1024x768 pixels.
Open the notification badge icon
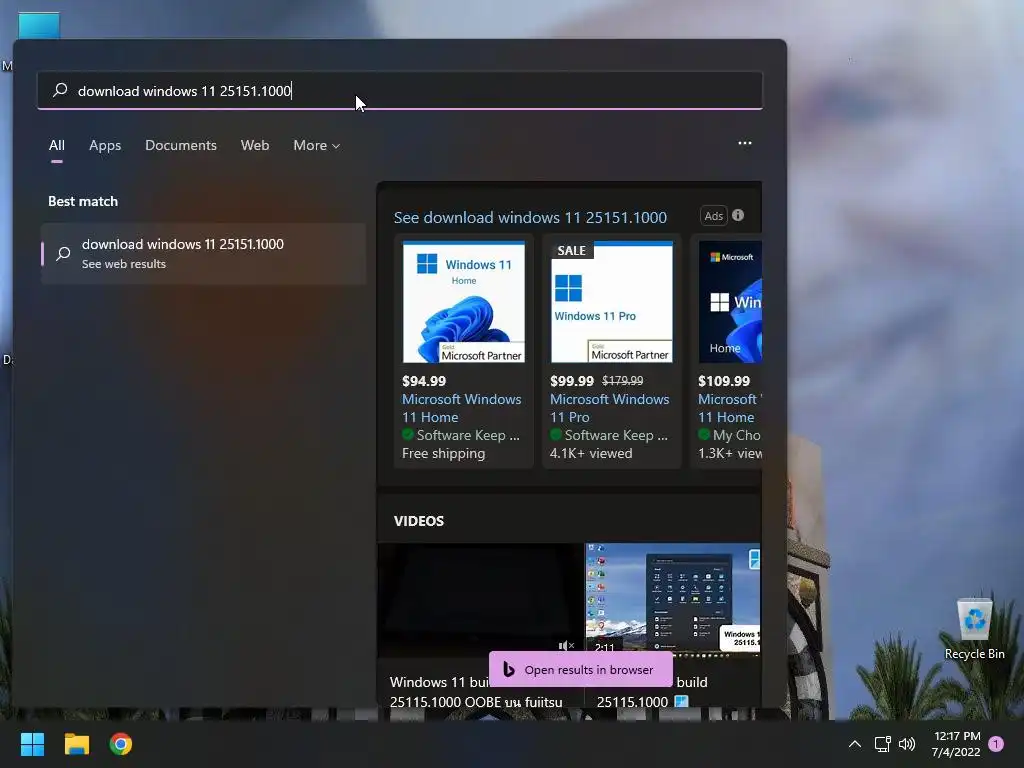point(996,744)
